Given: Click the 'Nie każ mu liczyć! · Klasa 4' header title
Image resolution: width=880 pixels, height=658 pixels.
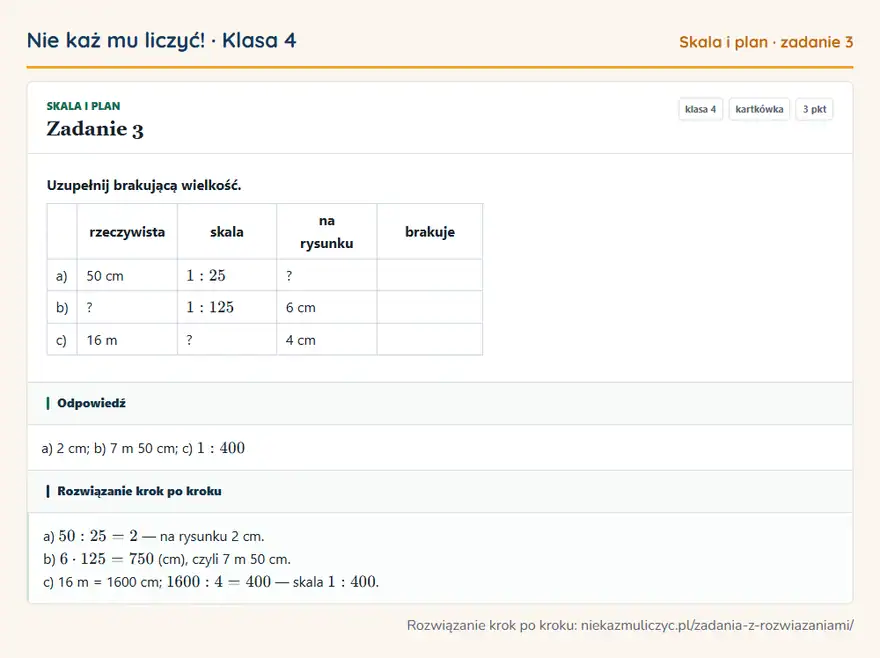Looking at the screenshot, I should (161, 41).
